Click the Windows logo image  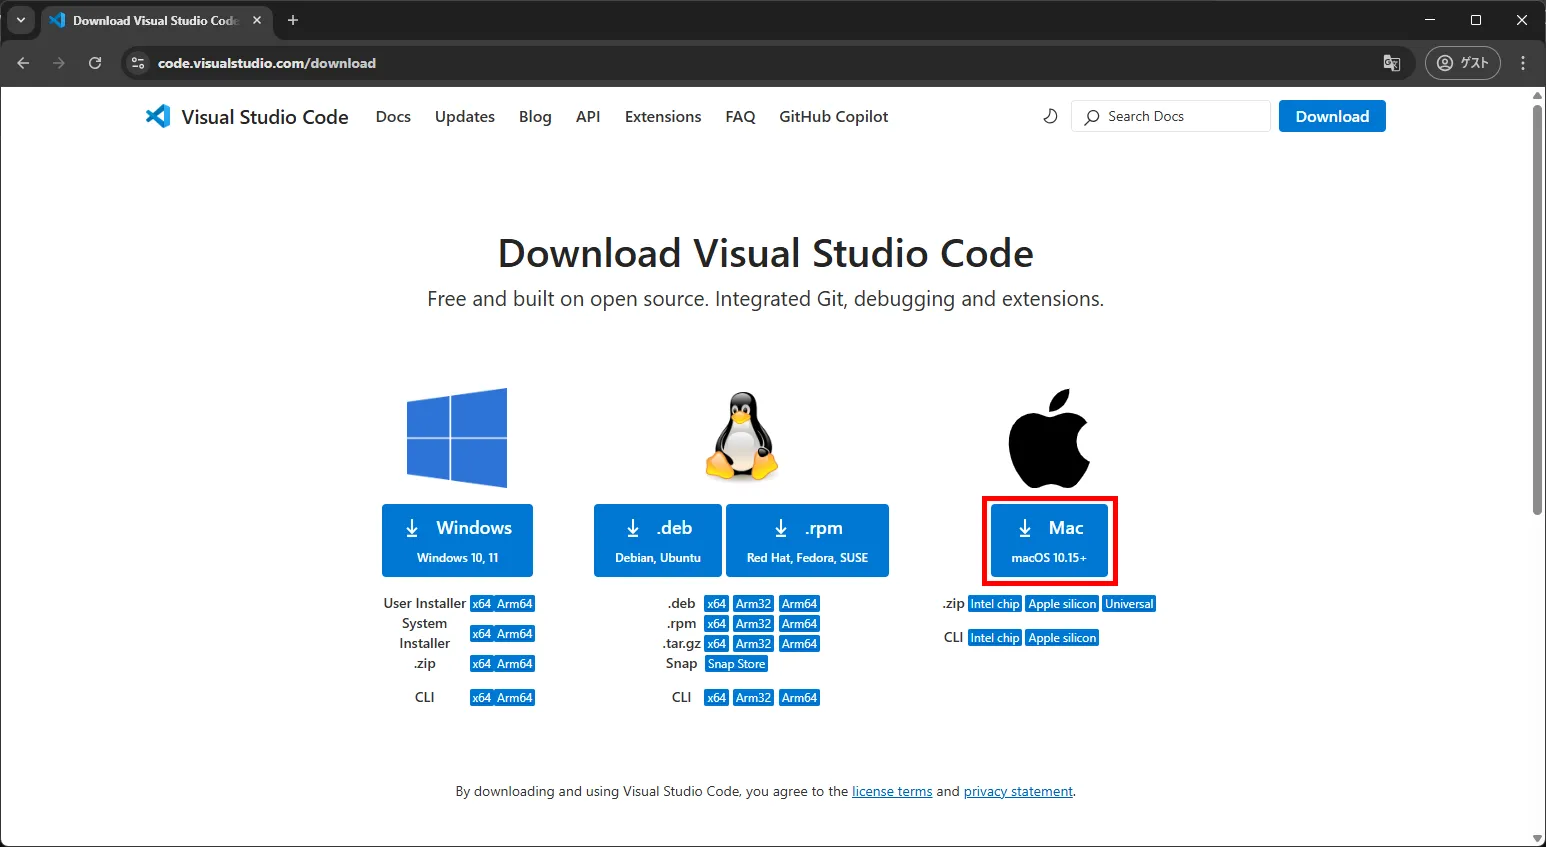point(457,438)
